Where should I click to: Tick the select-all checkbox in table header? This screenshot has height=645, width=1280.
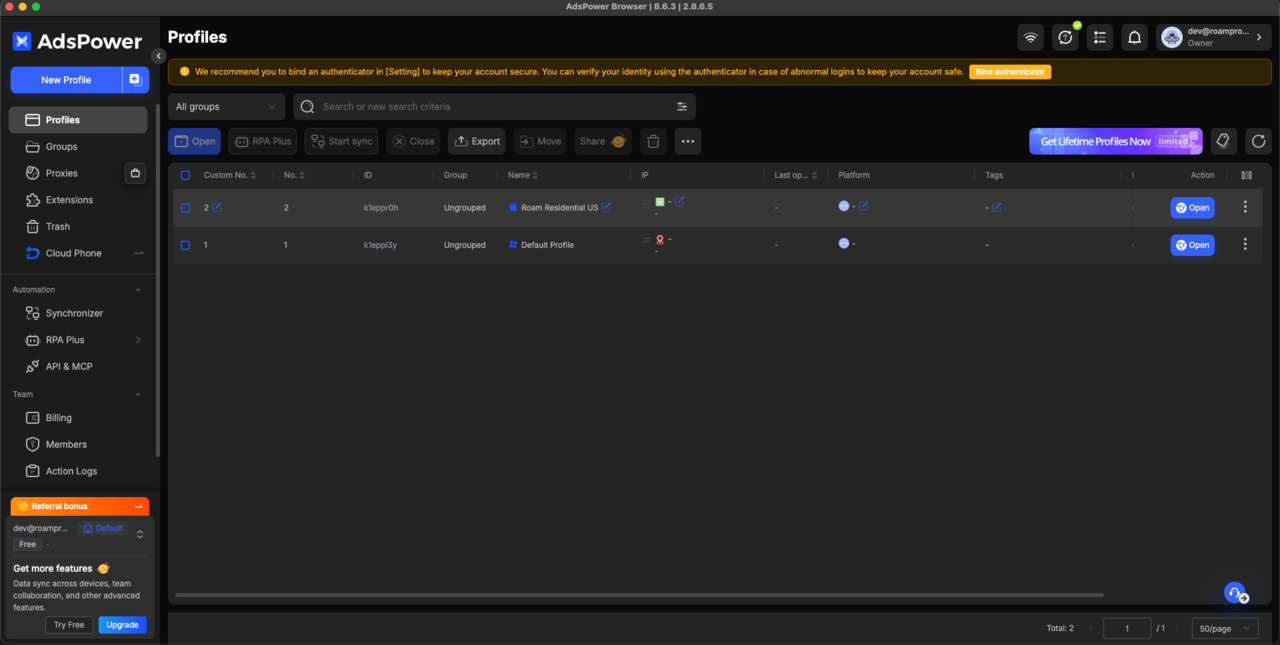coord(185,175)
